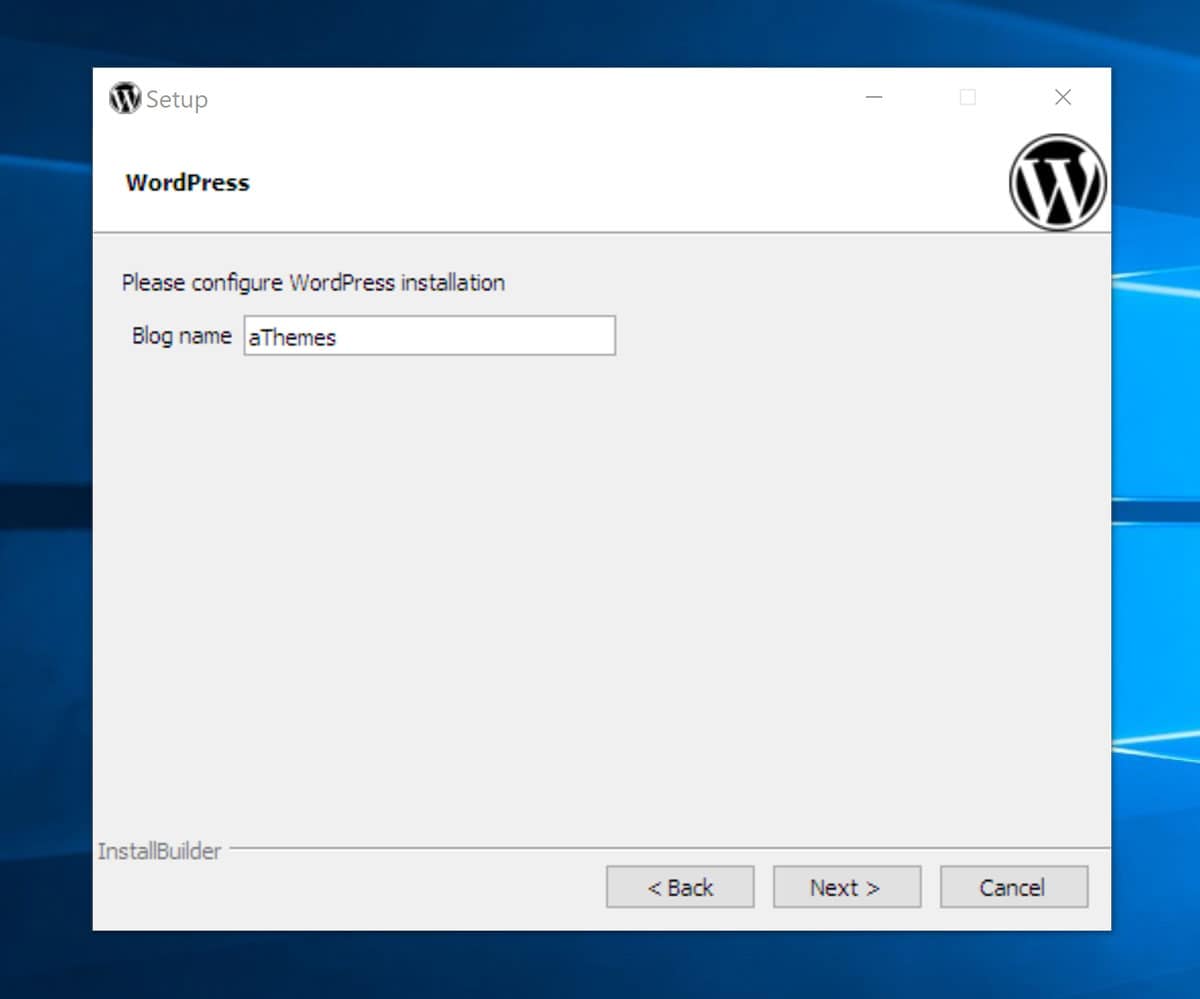Viewport: 1200px width, 999px height.
Task: Click the WordPress branding mark above the Cancel button
Action: (x=1058, y=184)
